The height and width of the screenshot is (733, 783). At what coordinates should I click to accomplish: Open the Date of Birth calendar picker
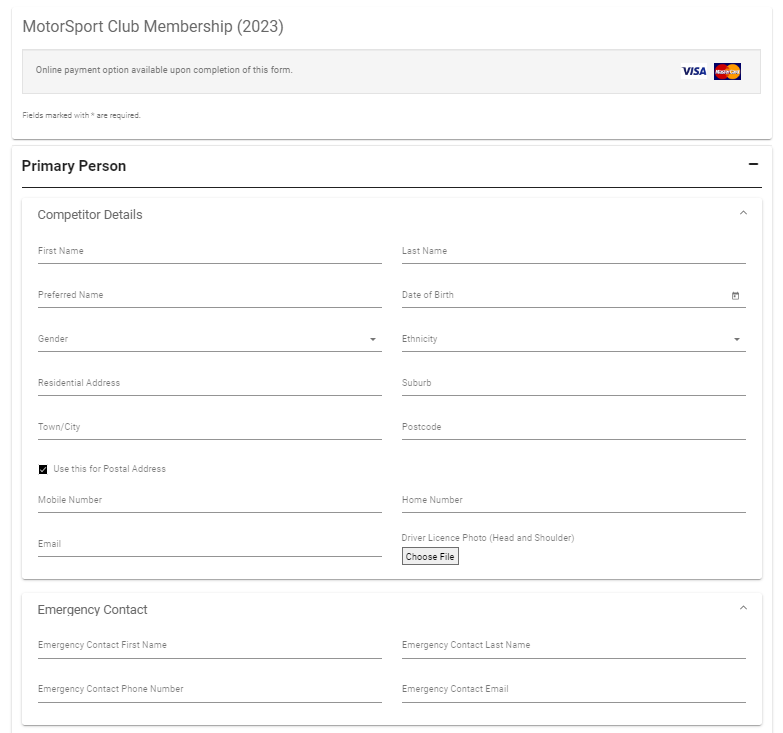point(735,296)
